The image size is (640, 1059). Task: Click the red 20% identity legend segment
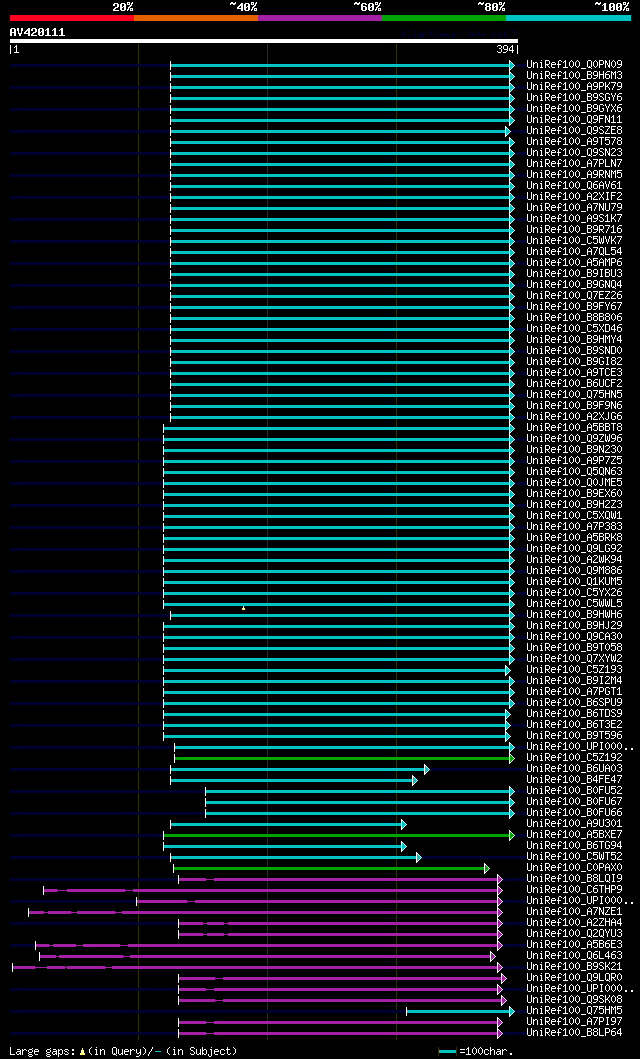coord(72,18)
